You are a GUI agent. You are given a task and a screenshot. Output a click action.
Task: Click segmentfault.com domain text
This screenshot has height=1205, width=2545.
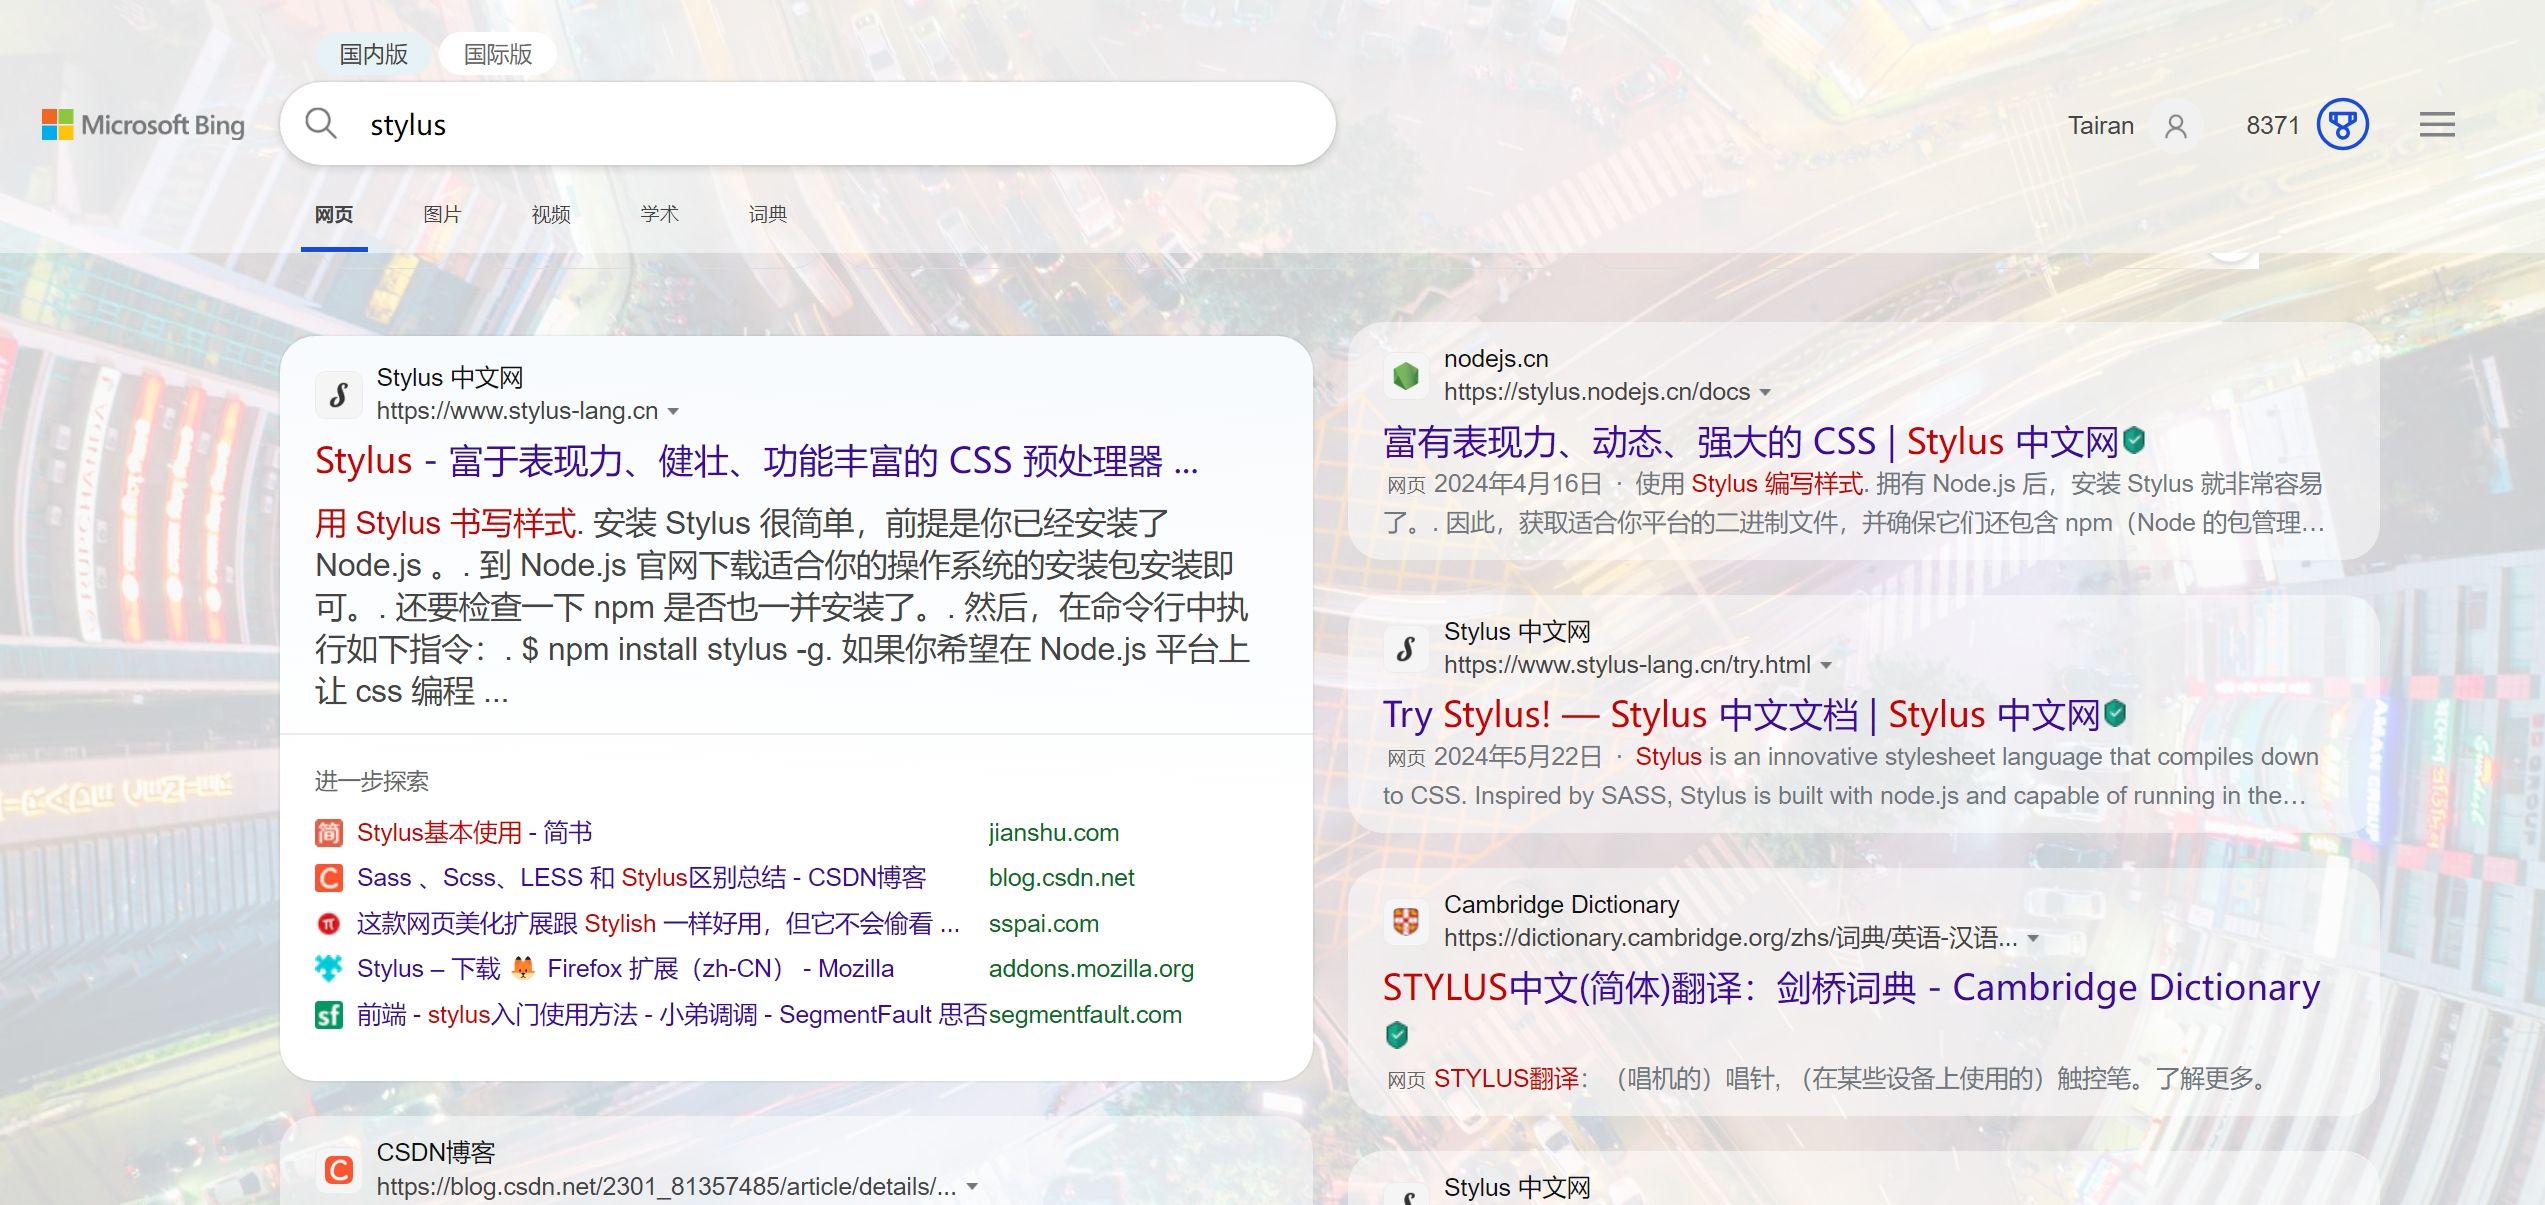[1085, 1015]
